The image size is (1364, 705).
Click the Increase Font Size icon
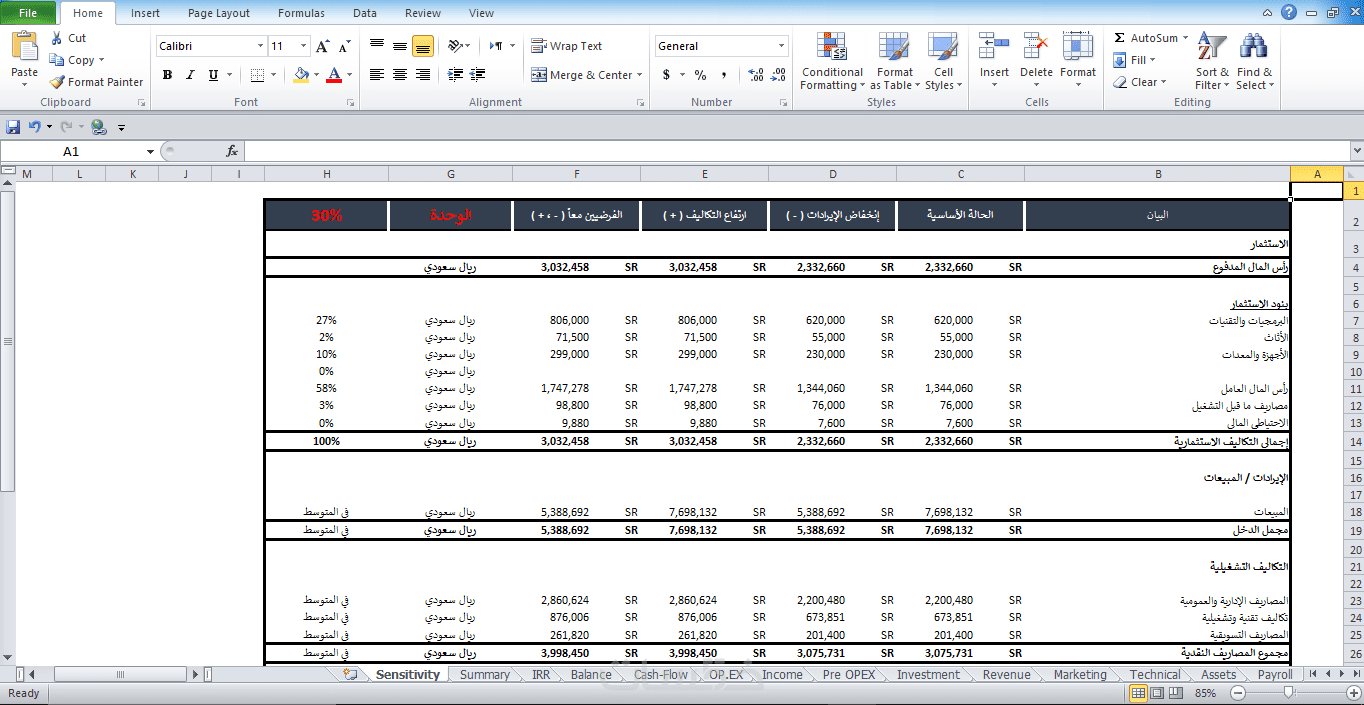tap(323, 46)
